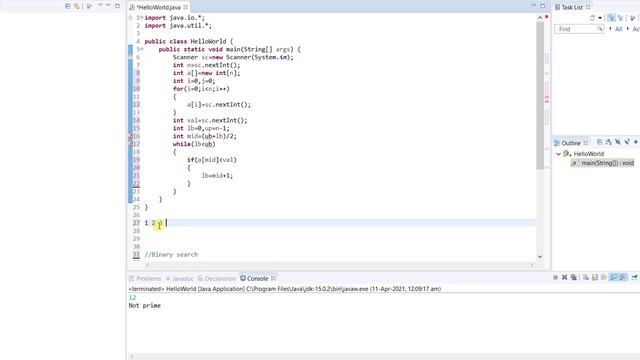This screenshot has height=360, width=640.
Task: Switch to the Javadoc tab
Action: click(x=180, y=279)
